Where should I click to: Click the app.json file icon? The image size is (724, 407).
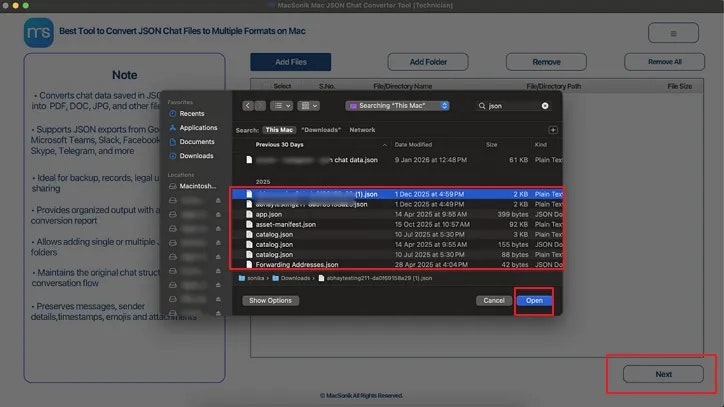249,214
